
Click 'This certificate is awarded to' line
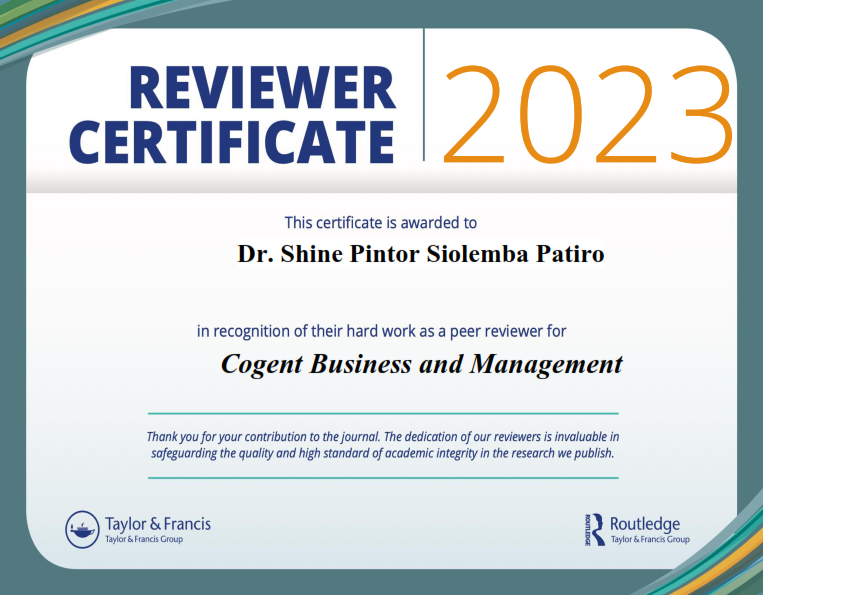(x=380, y=223)
